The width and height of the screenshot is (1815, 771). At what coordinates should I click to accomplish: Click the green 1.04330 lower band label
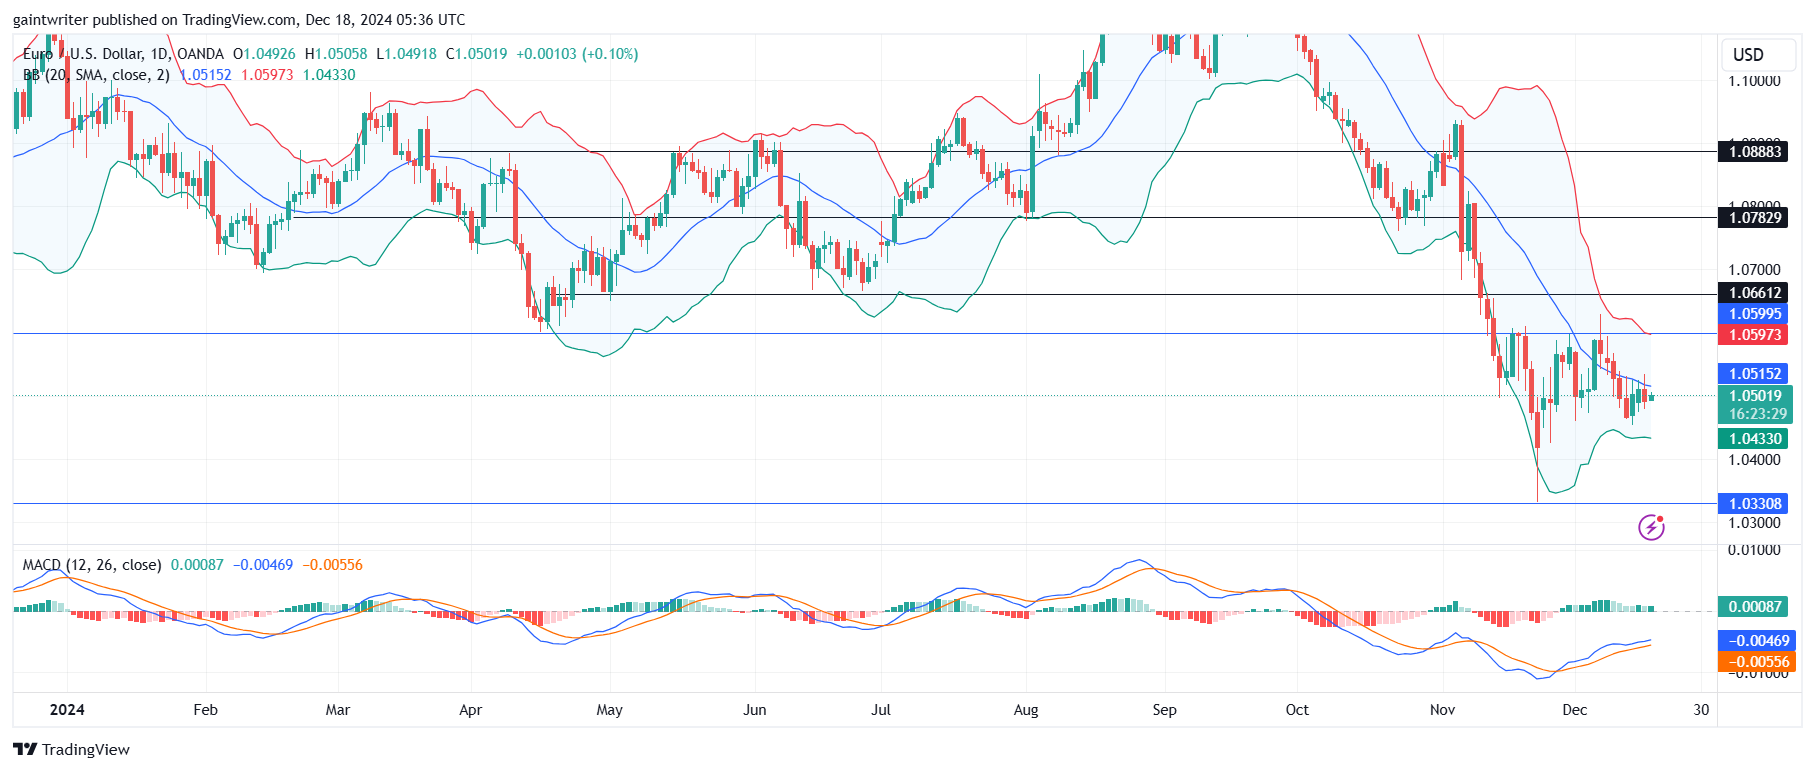pyautogui.click(x=1755, y=438)
